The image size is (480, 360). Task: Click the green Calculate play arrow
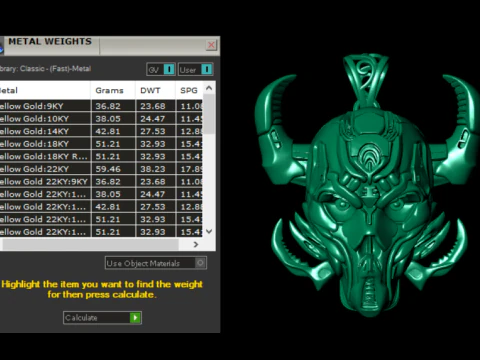click(135, 318)
